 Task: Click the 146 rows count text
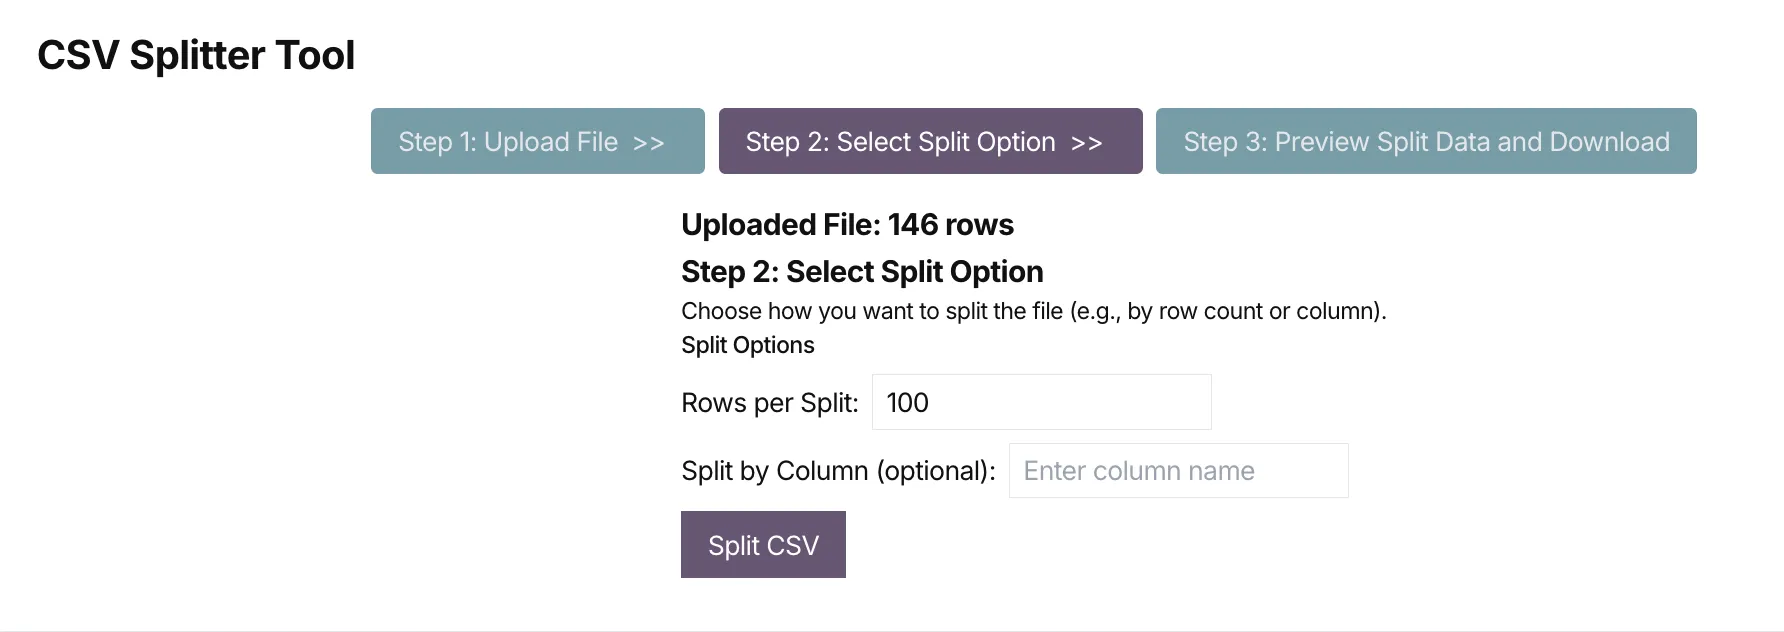point(950,225)
